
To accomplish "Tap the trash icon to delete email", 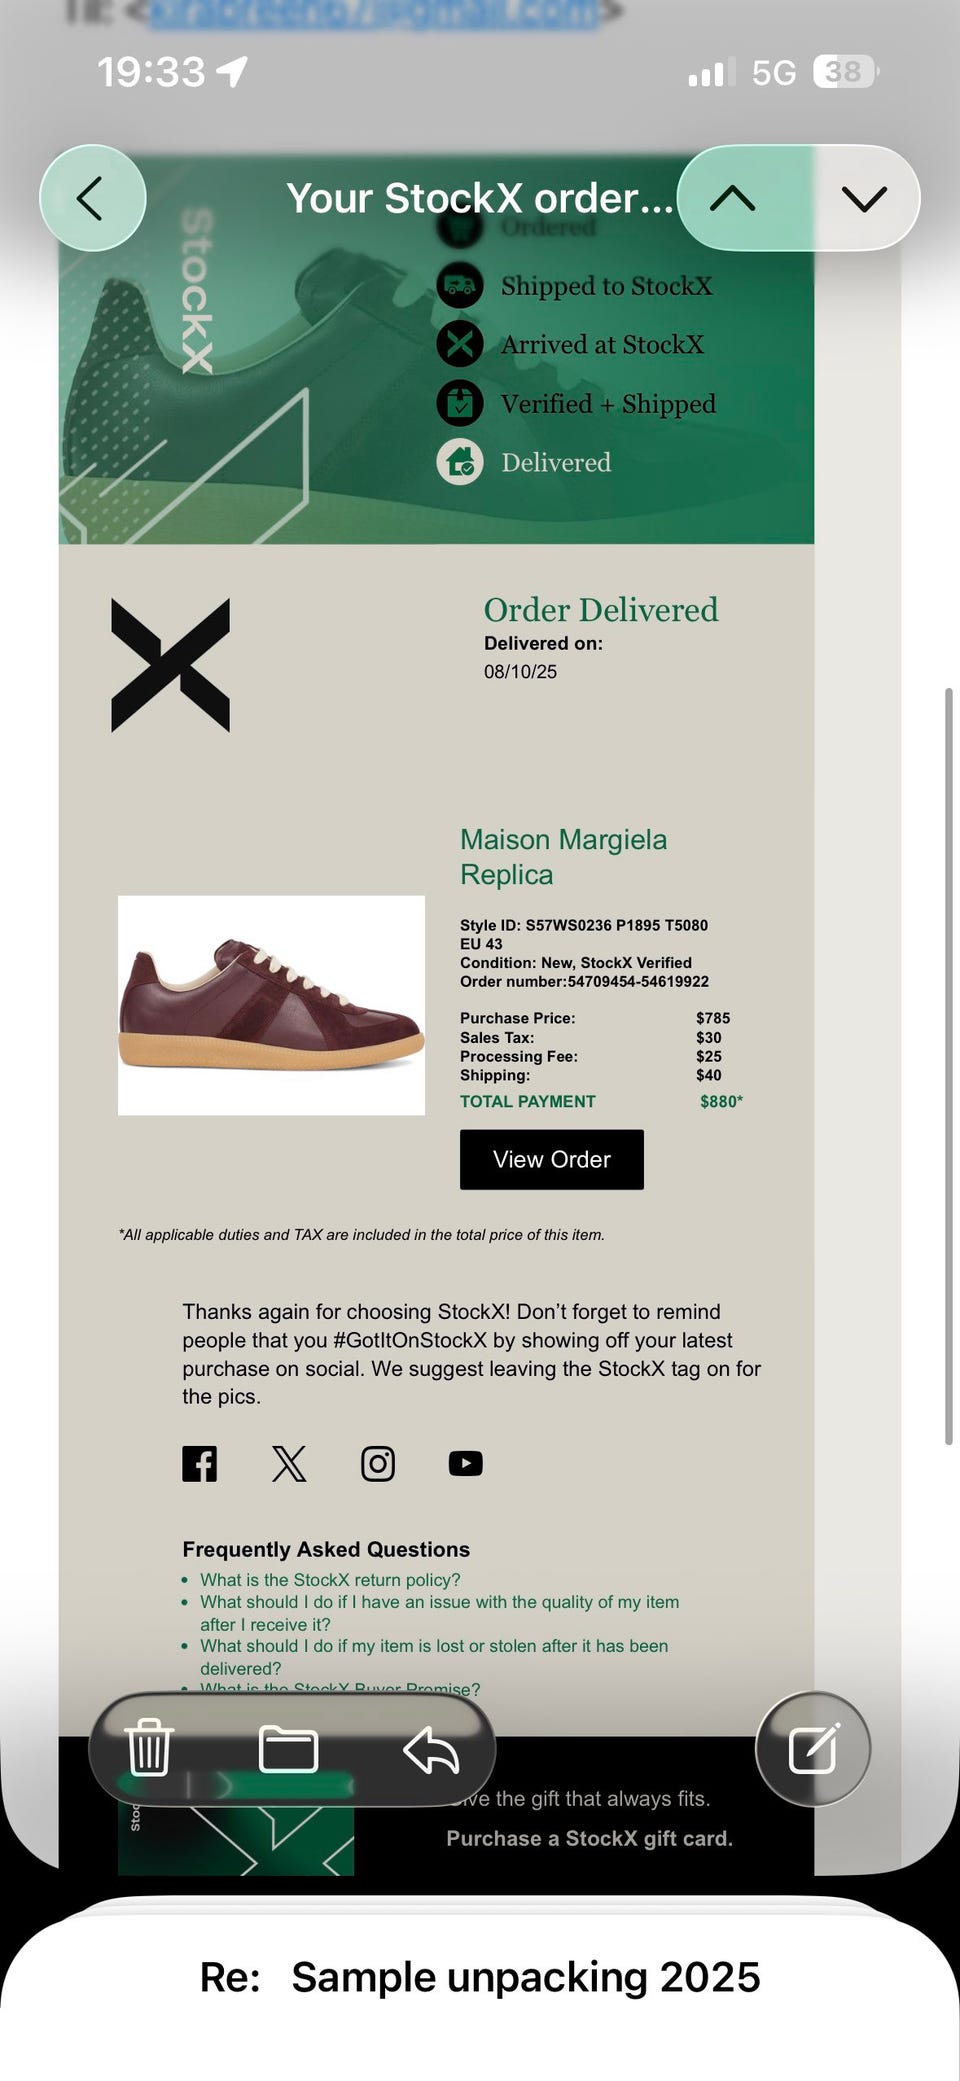I will 150,1749.
